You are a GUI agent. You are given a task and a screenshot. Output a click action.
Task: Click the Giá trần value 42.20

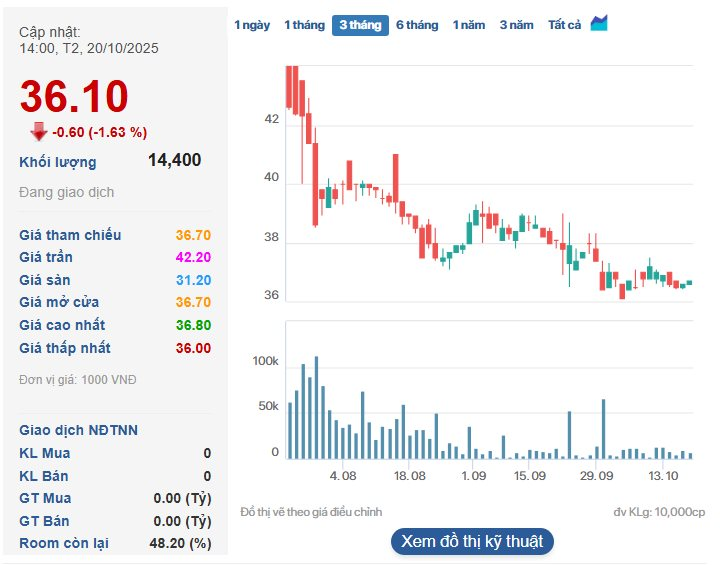[193, 258]
